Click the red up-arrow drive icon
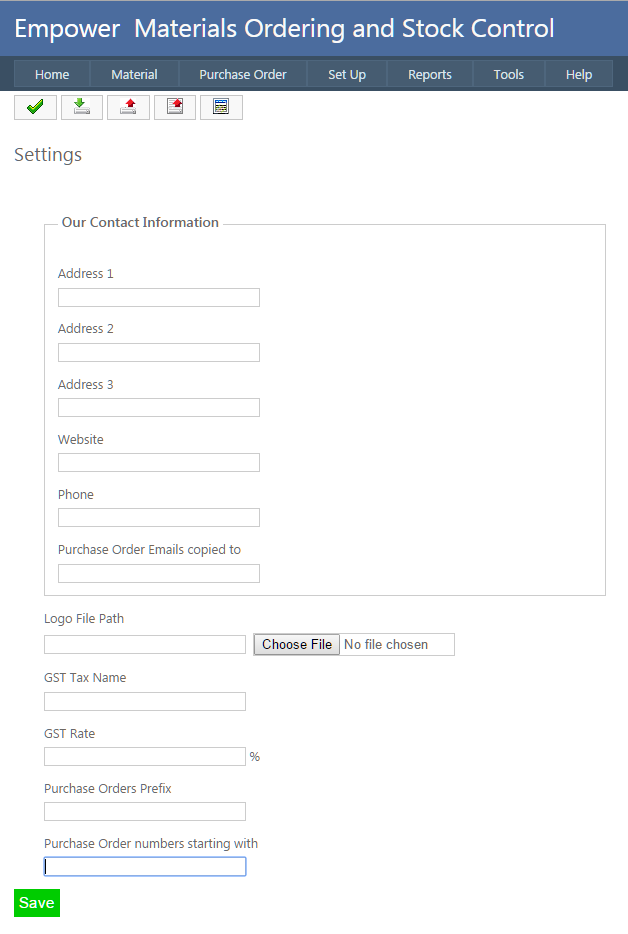Viewport: 628px width, 934px height. [128, 107]
